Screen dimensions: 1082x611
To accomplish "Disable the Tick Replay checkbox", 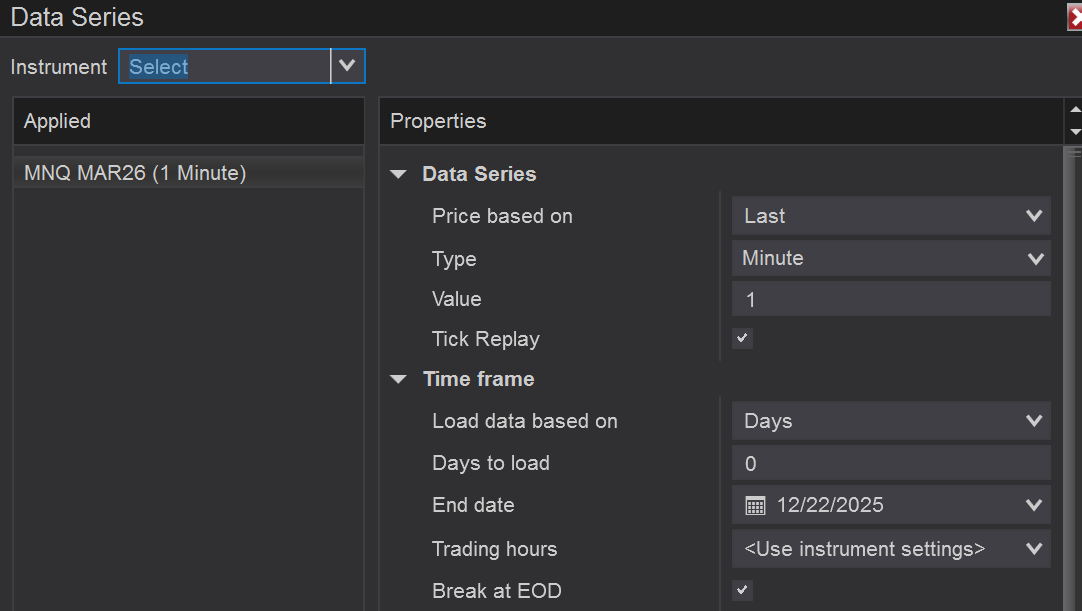I will (x=742, y=339).
